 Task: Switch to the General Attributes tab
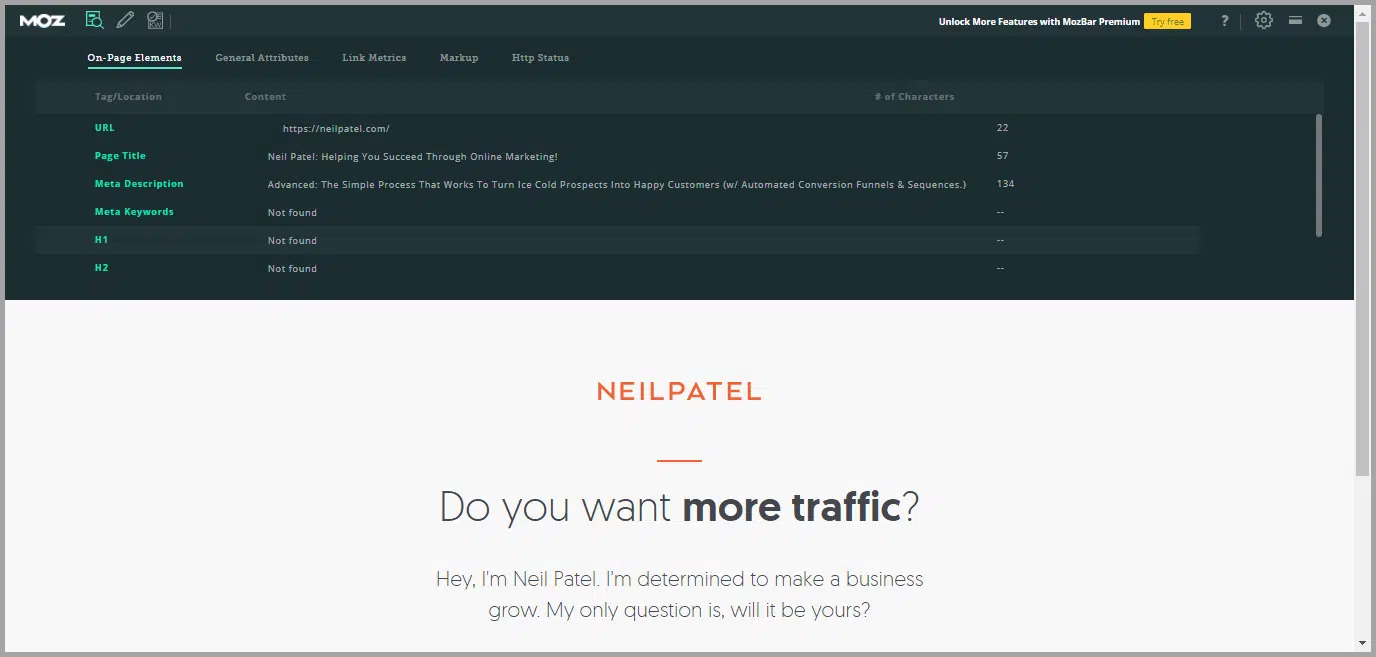[262, 58]
